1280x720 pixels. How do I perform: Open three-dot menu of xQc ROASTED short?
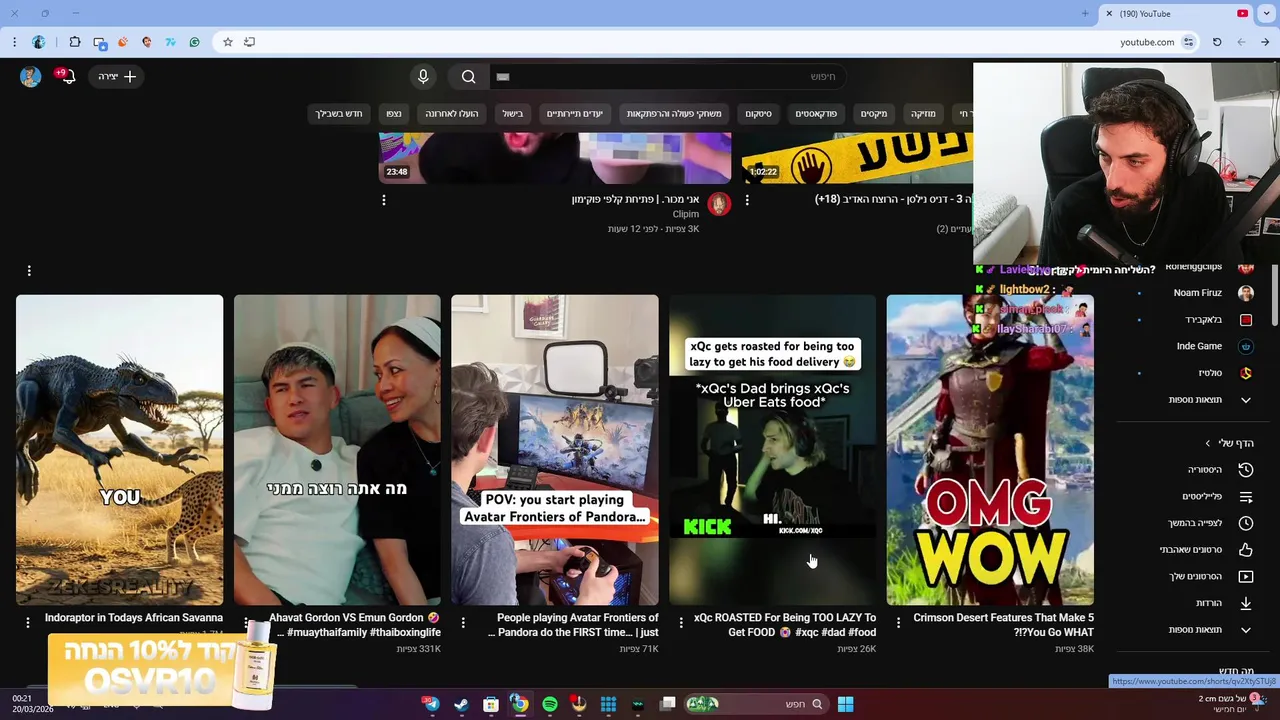[x=681, y=622]
